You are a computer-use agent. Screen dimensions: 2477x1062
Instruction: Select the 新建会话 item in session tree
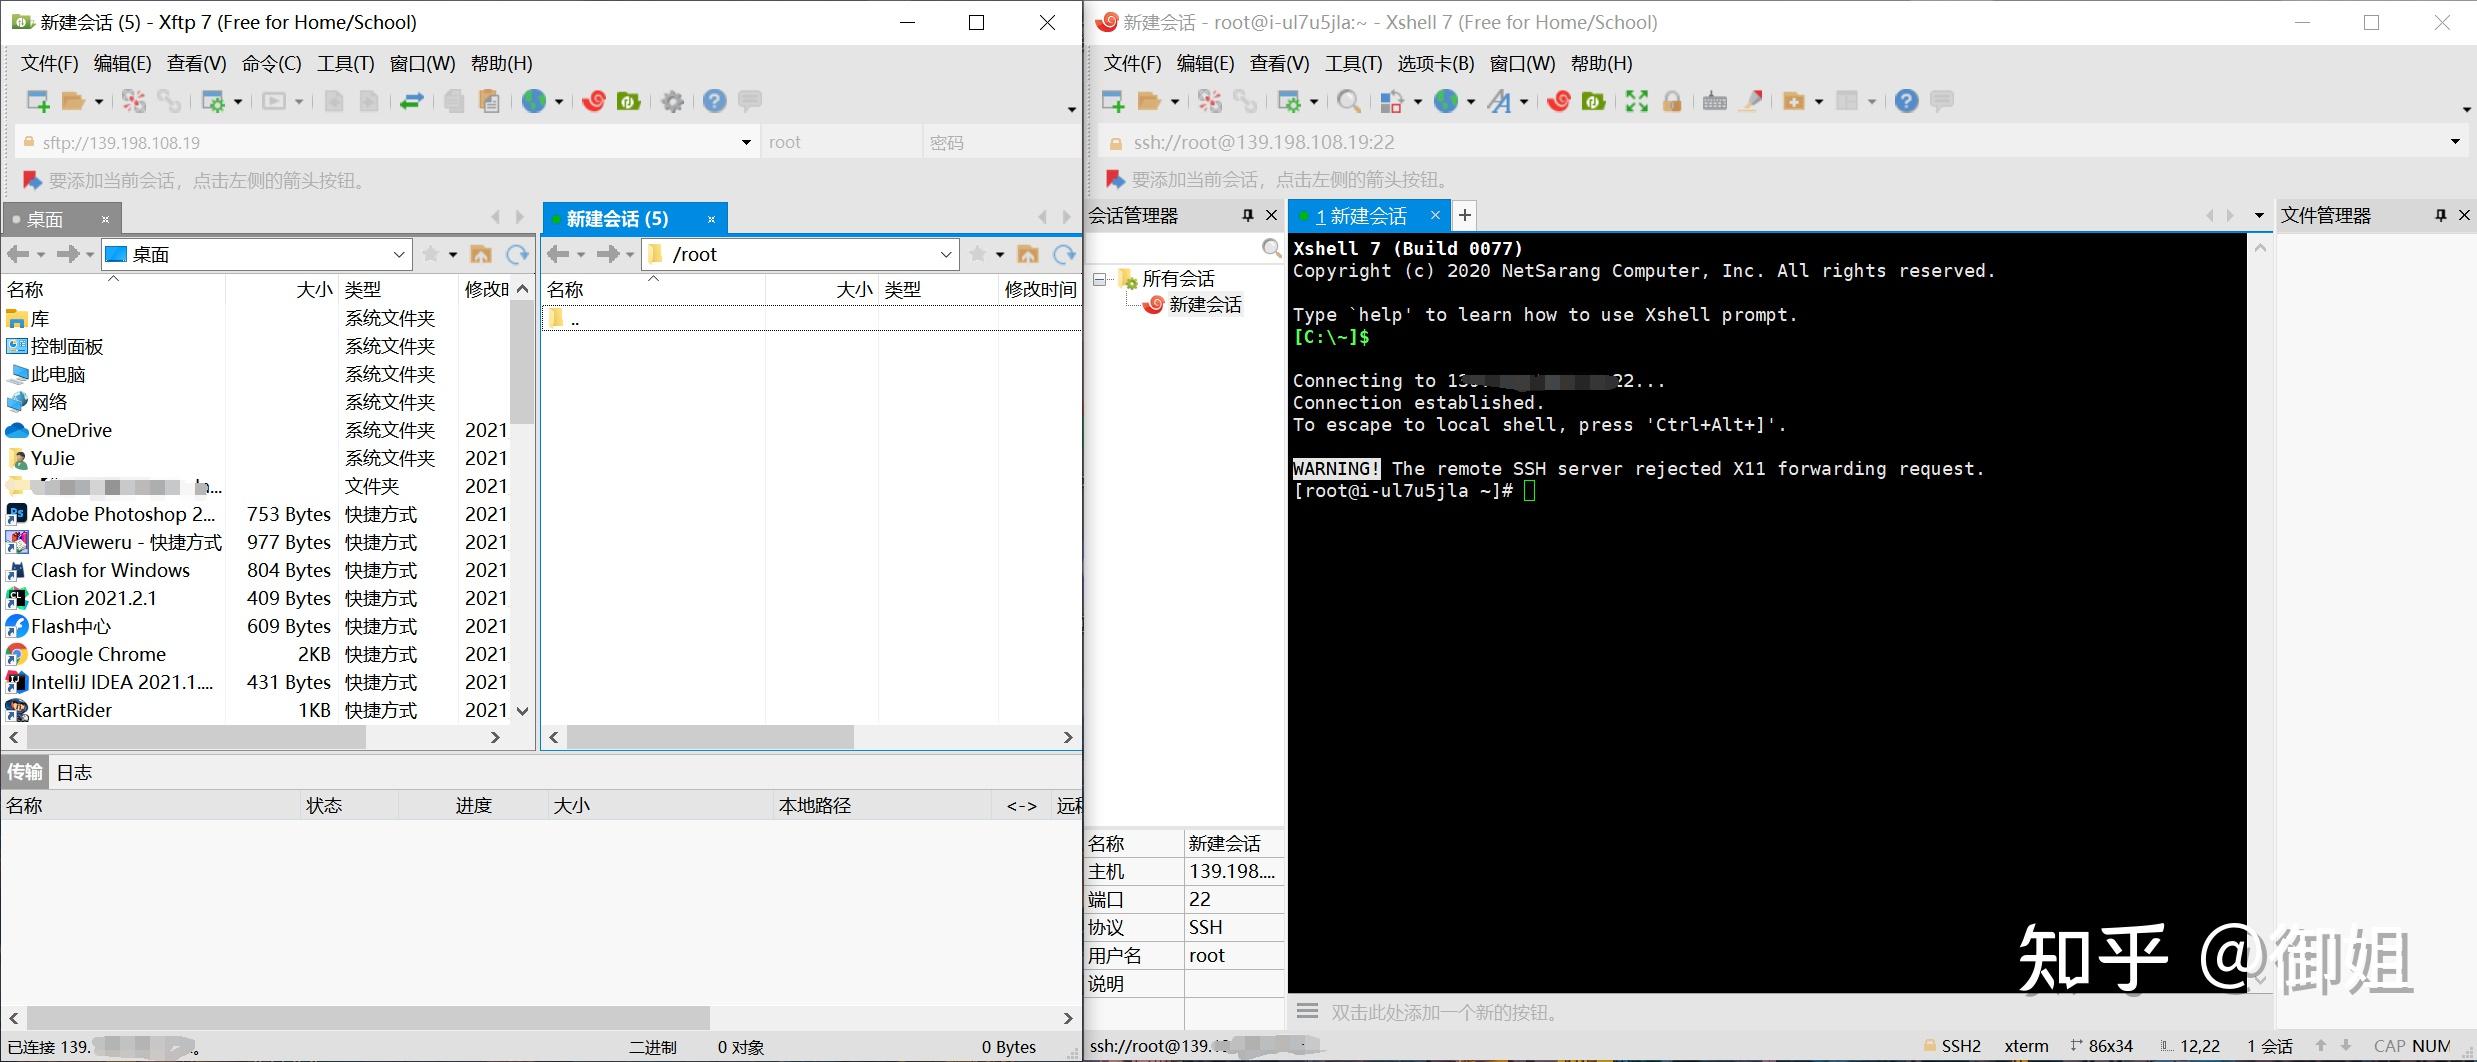click(1205, 305)
